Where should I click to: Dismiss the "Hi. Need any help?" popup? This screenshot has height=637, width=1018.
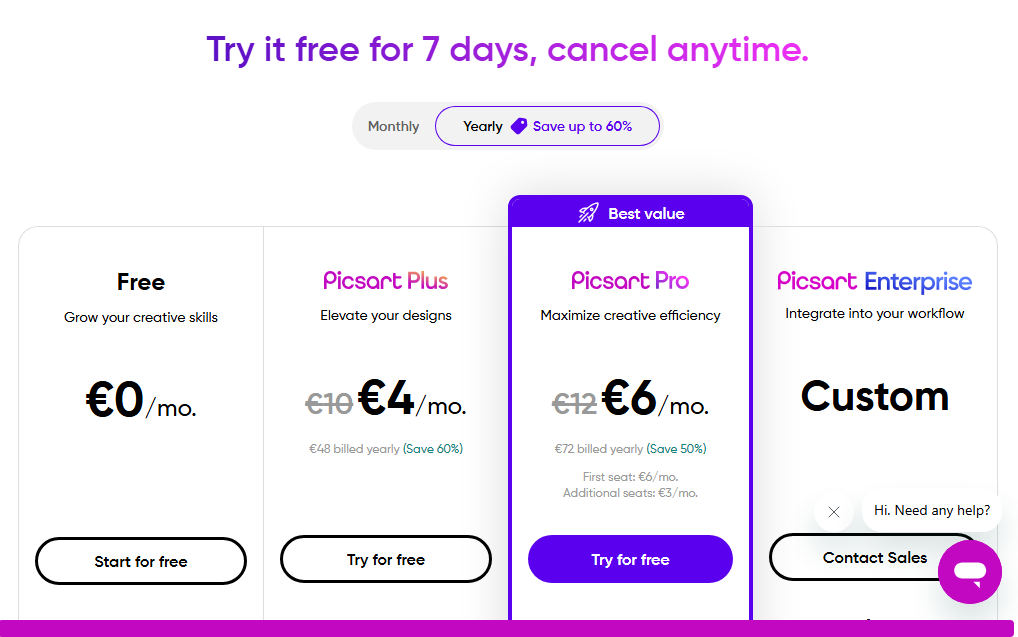click(x=834, y=512)
